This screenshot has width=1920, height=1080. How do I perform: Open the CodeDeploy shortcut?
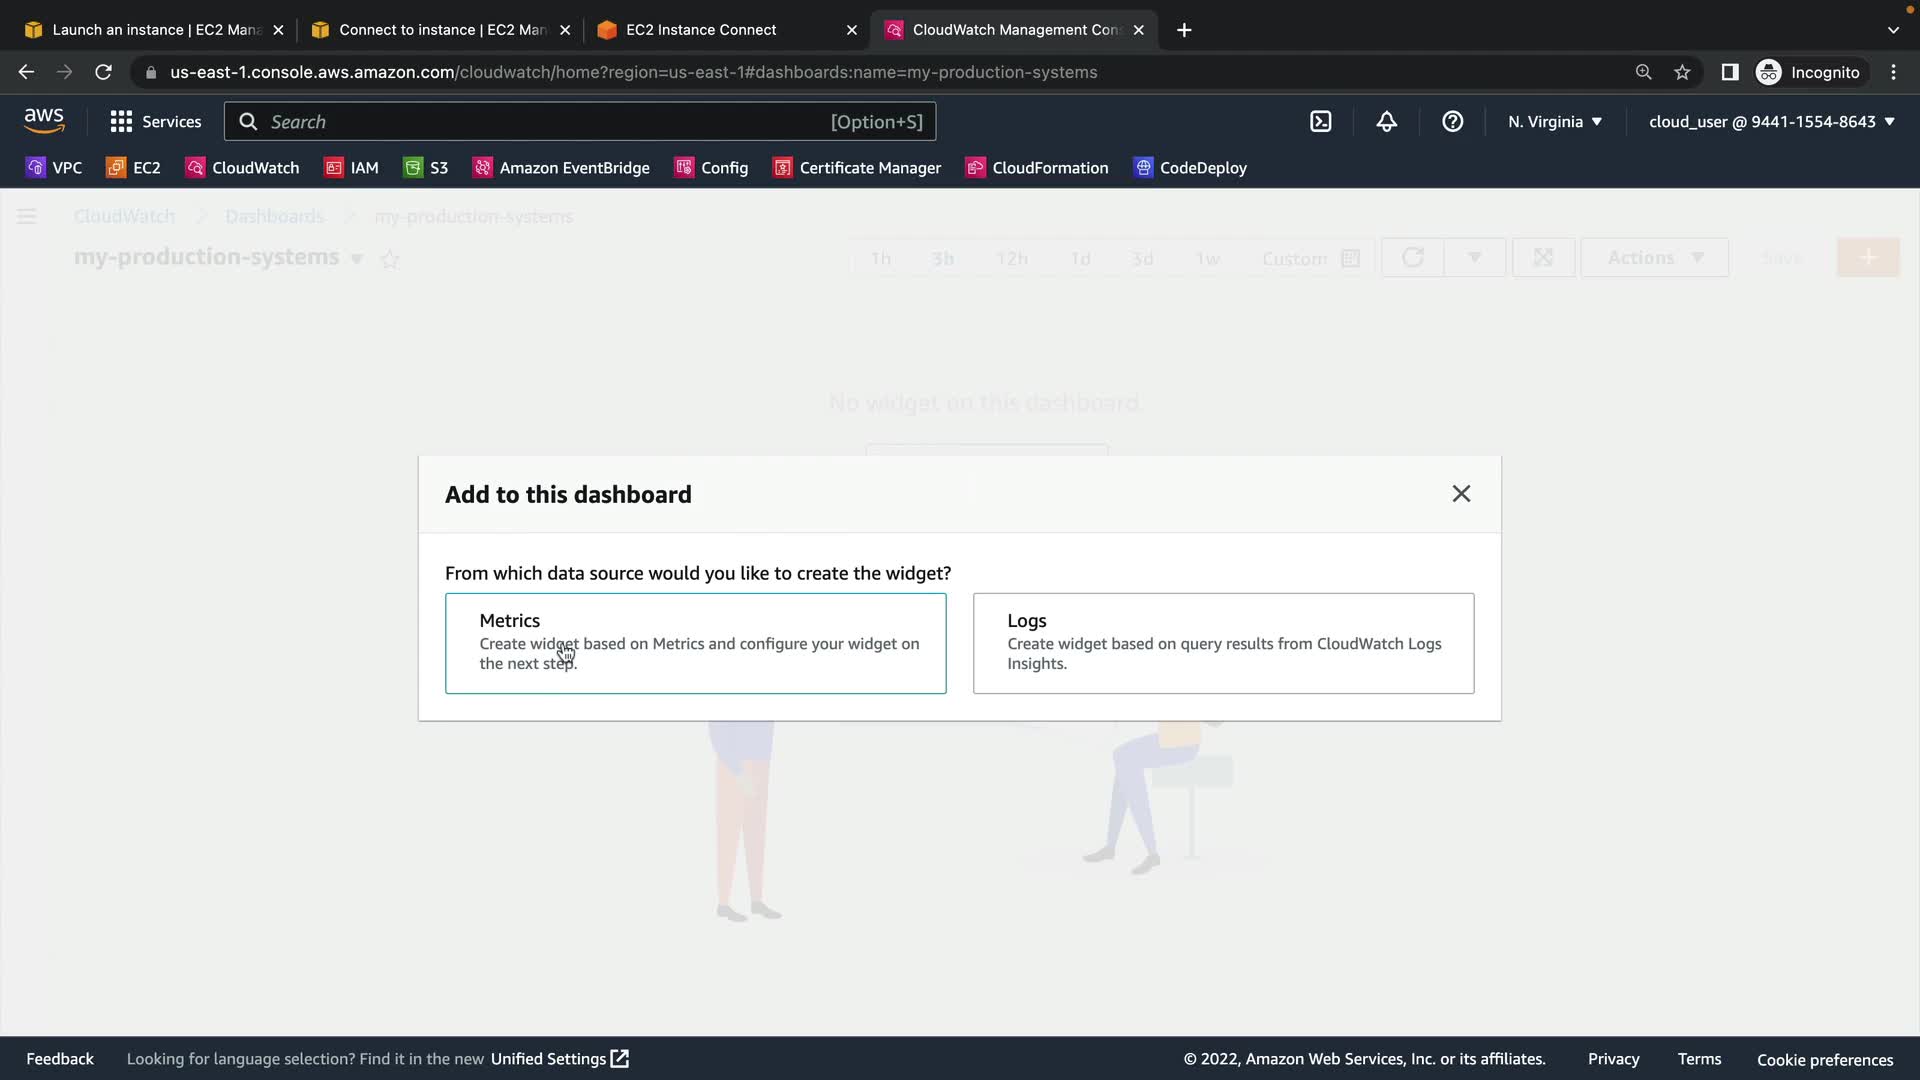[1190, 168]
